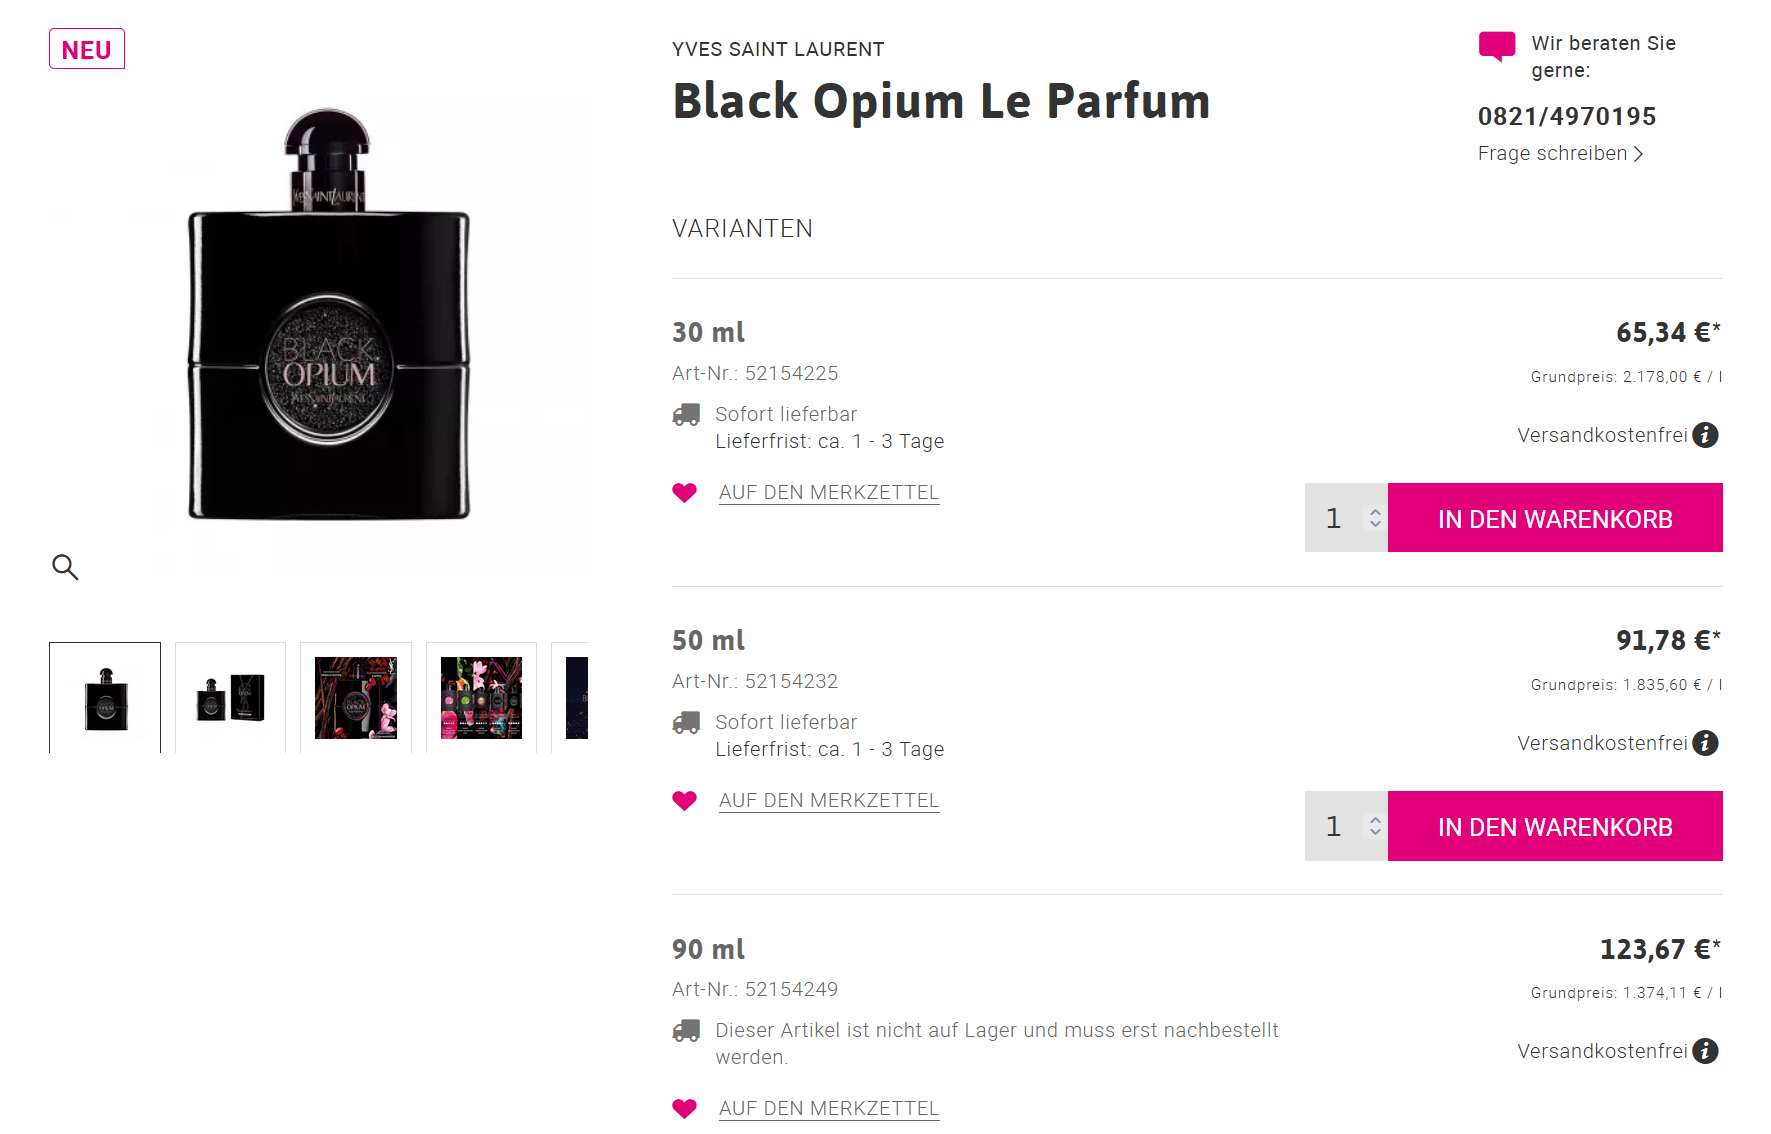The image size is (1771, 1134).
Task: Click heart icon for 50 ml variant
Action: click(685, 801)
